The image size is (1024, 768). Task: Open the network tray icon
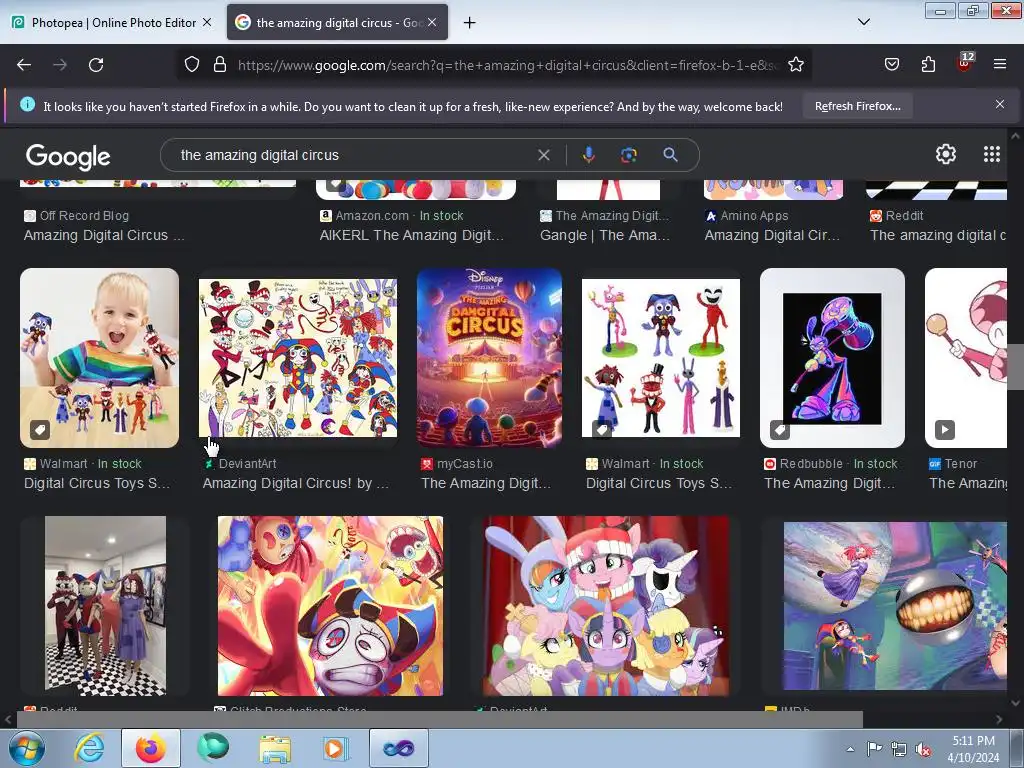(899, 750)
